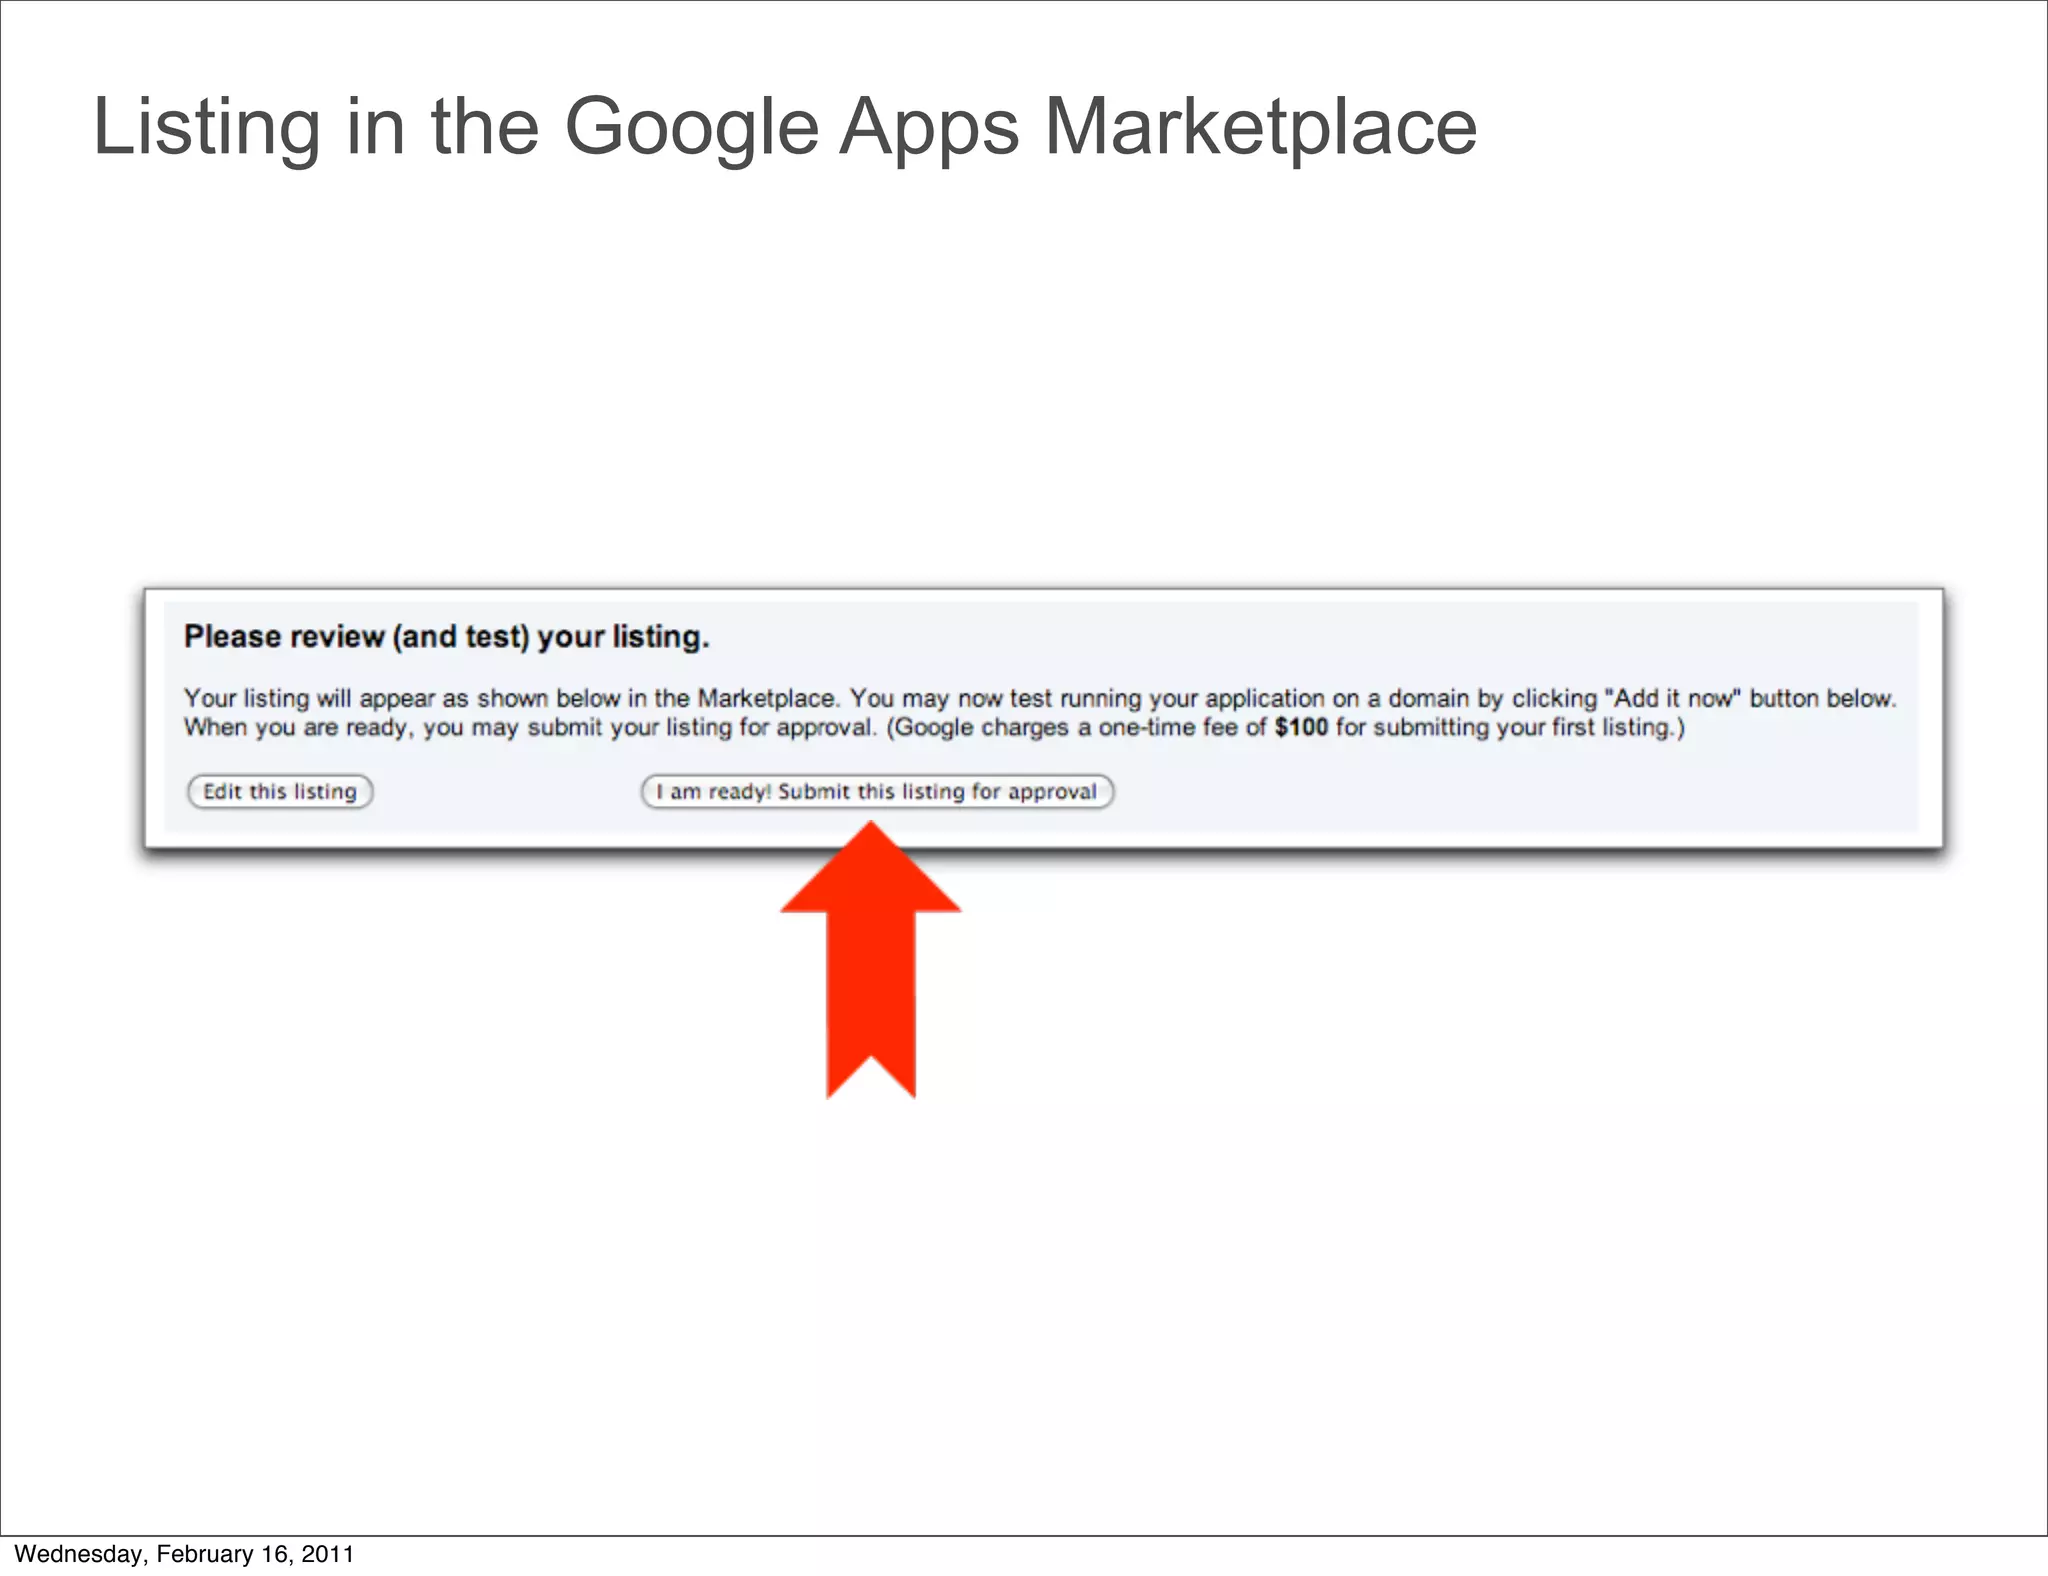The image size is (2048, 1576).
Task: Click the "Wednesday, February 16, 2011" date
Action: (x=185, y=1554)
